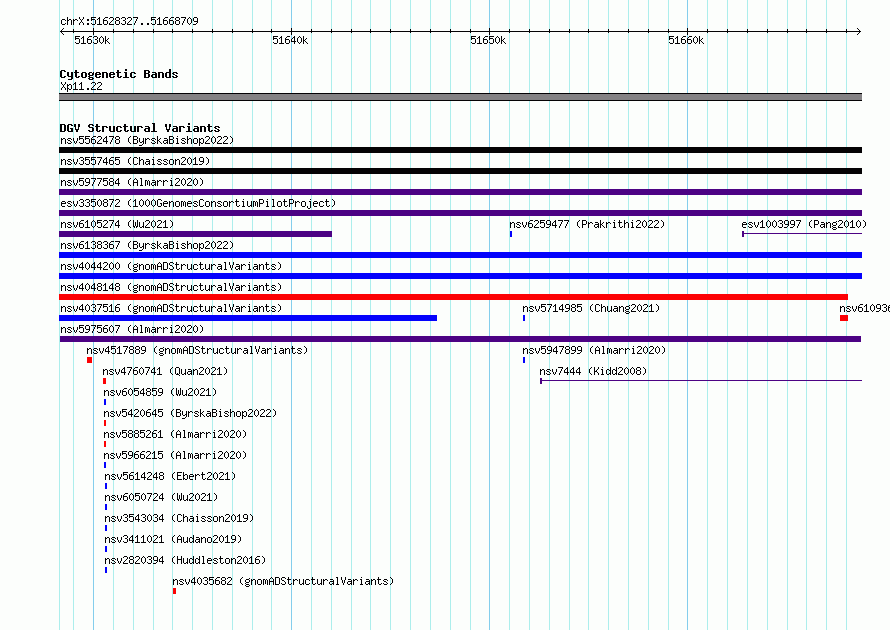Click the purple esv3350872 variant bar

tap(460, 213)
